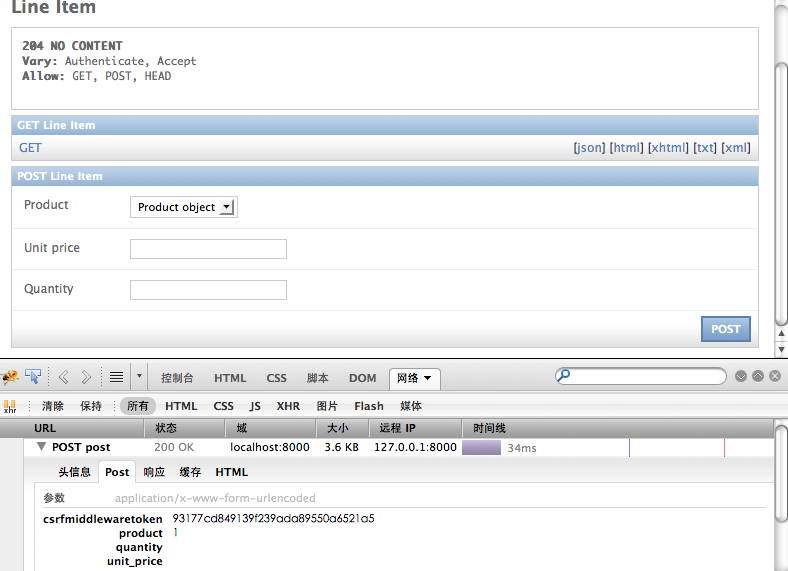
Task: Click page scrollbar down arrow
Action: (781, 349)
